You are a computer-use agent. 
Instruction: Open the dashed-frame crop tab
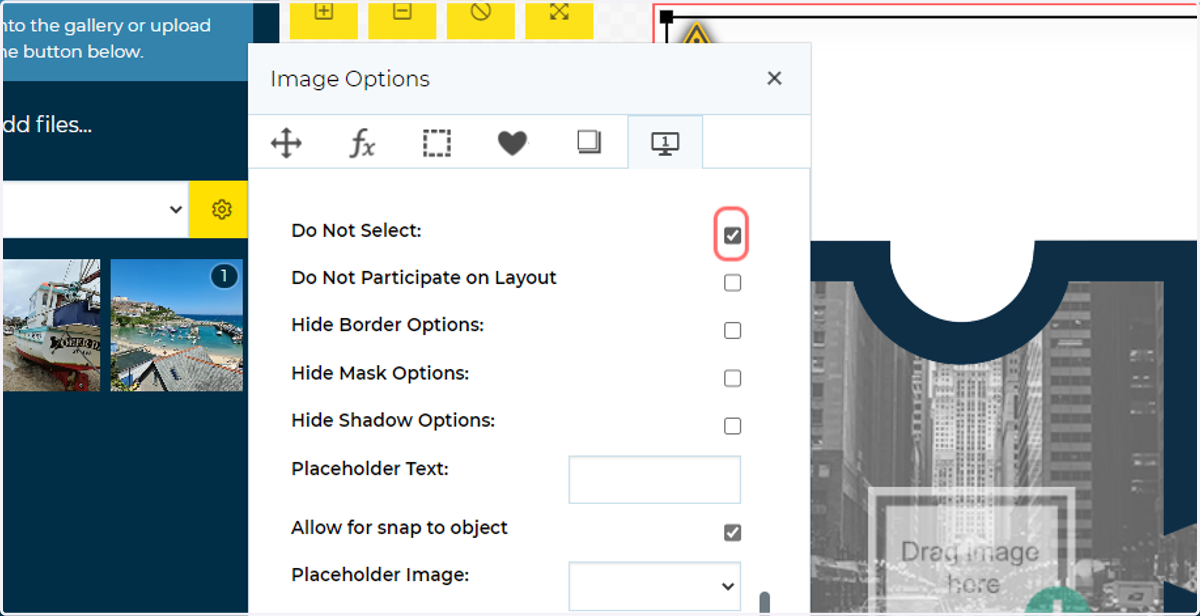click(x=437, y=143)
